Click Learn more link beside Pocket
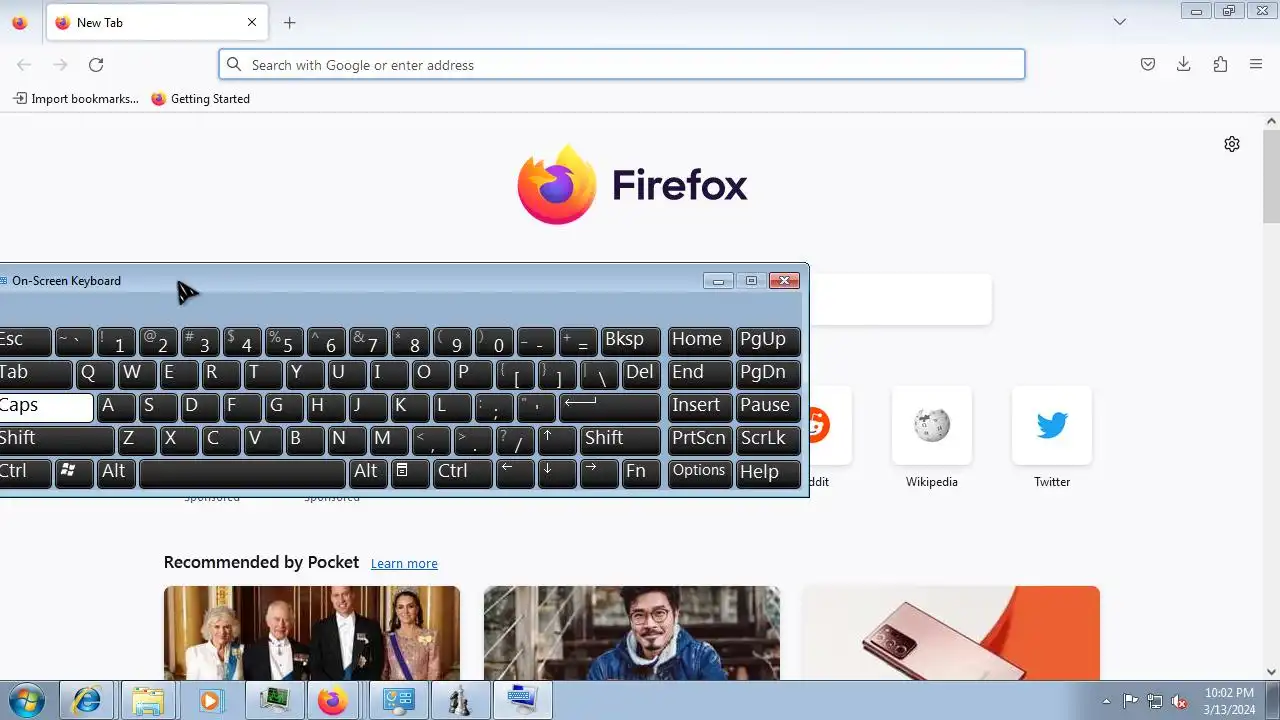The image size is (1280, 720). point(404,564)
